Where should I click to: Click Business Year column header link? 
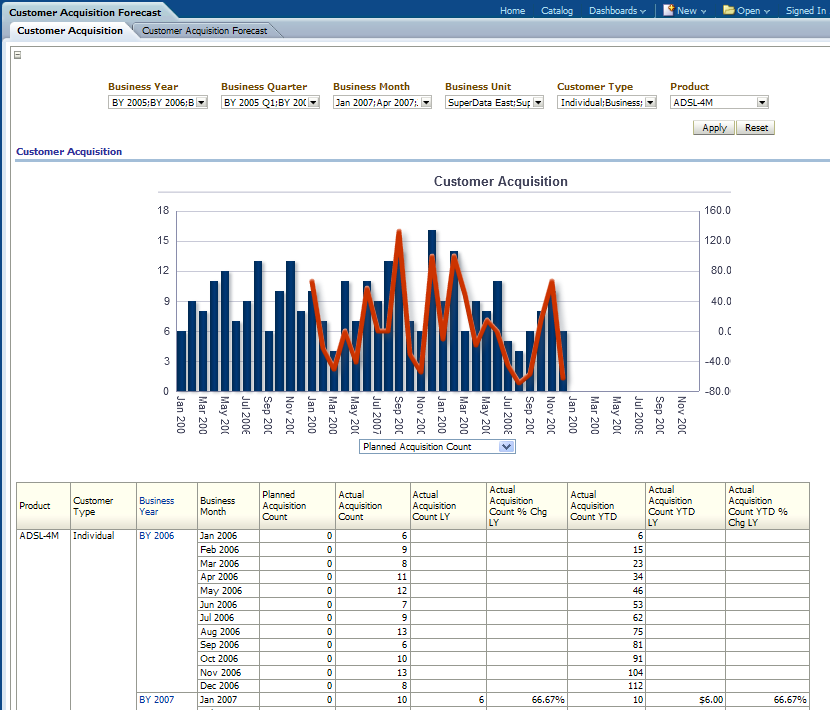pos(157,506)
